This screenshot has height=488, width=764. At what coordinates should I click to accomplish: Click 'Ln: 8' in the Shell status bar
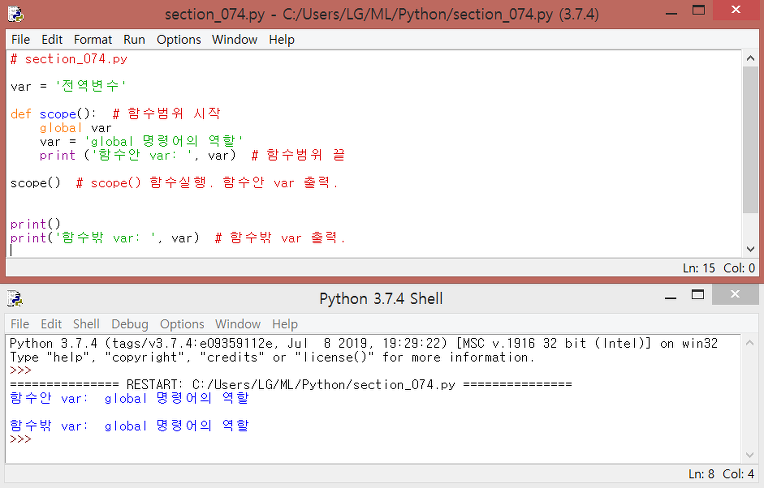[701, 474]
